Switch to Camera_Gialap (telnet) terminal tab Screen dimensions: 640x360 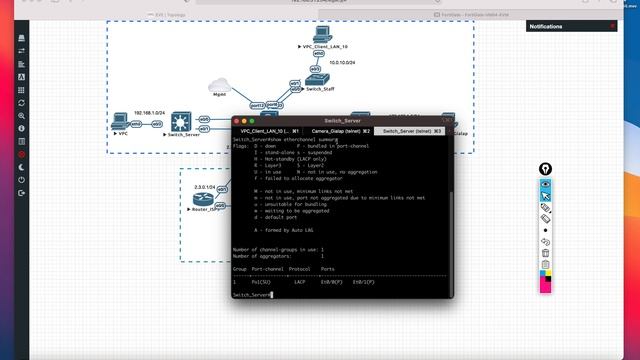340,131
